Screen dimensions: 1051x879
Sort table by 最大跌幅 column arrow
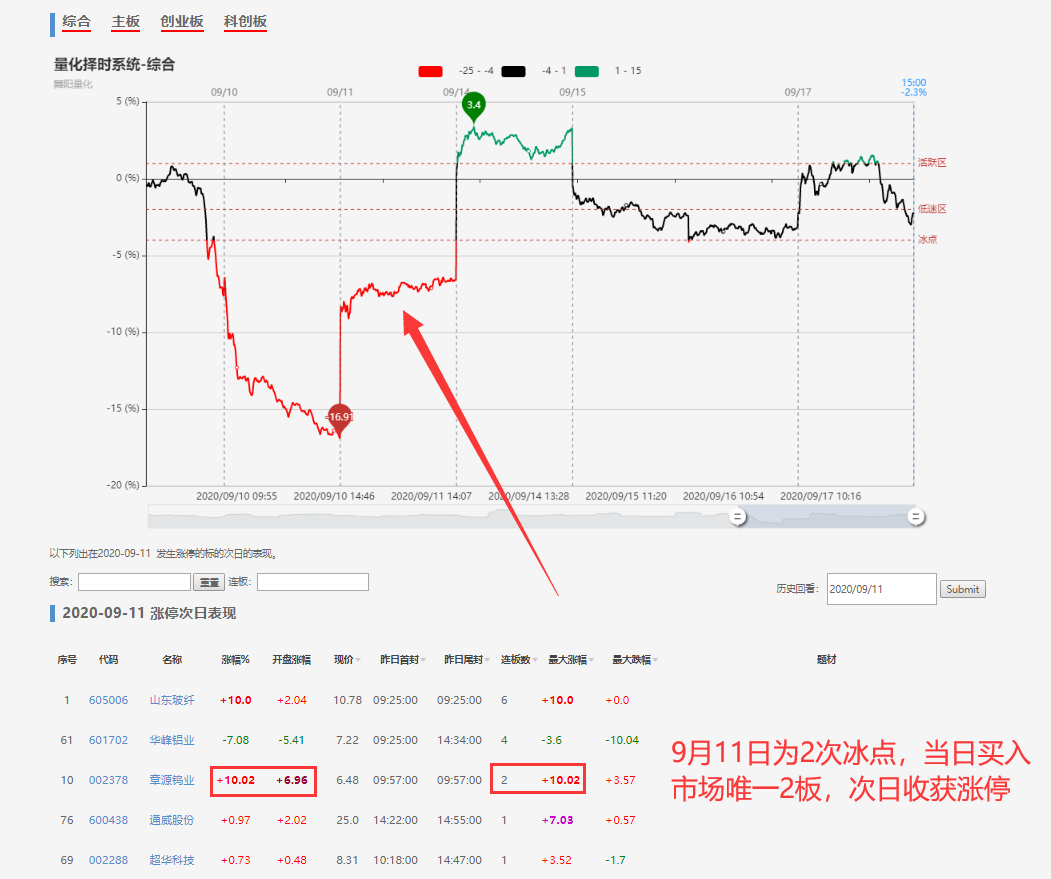pos(655,660)
